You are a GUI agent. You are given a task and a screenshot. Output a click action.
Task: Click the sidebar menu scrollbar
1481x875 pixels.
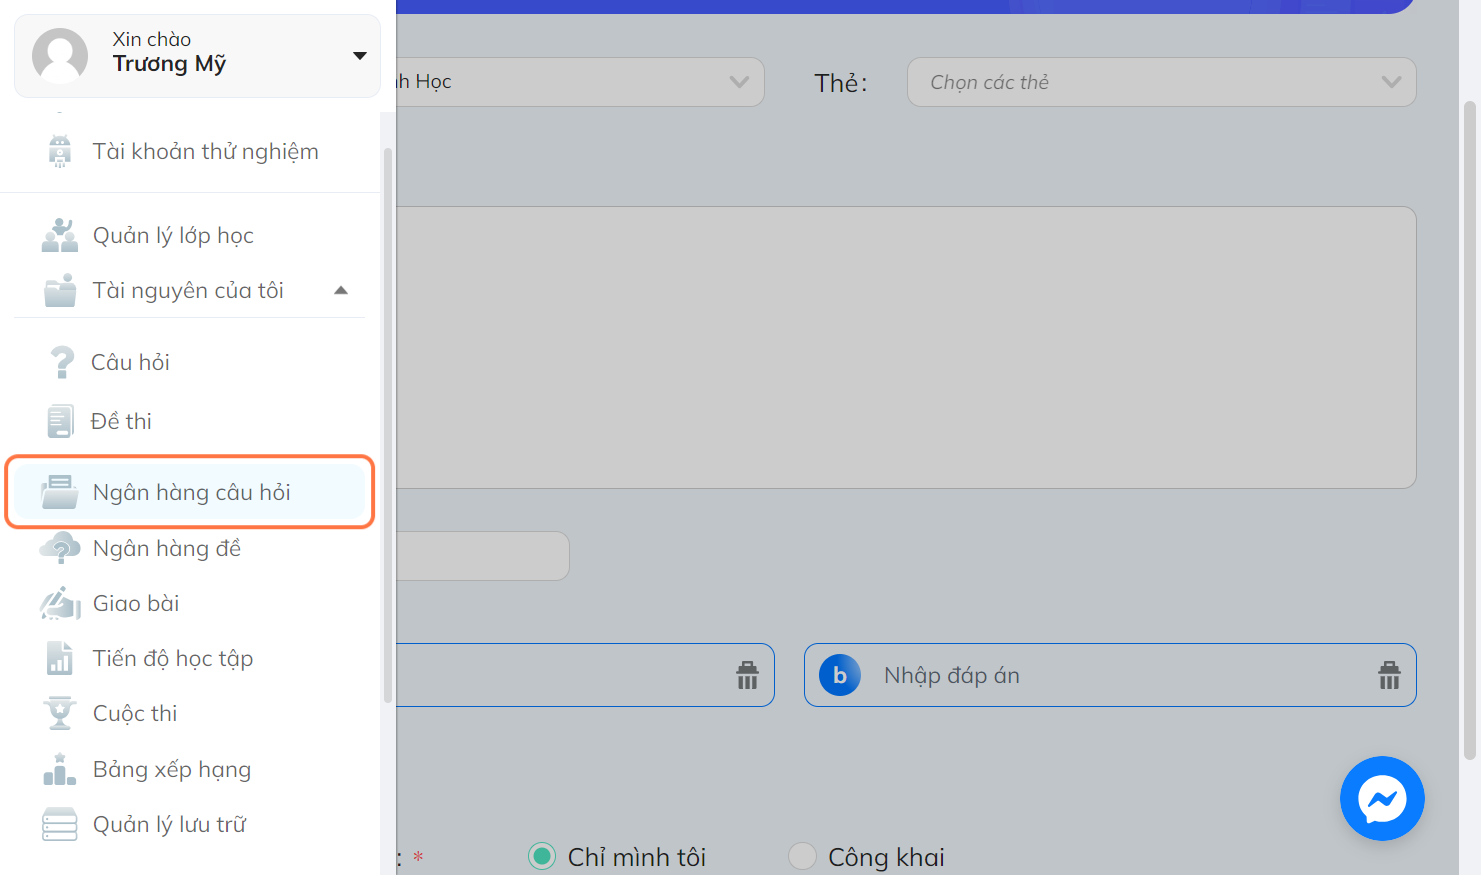(x=388, y=425)
